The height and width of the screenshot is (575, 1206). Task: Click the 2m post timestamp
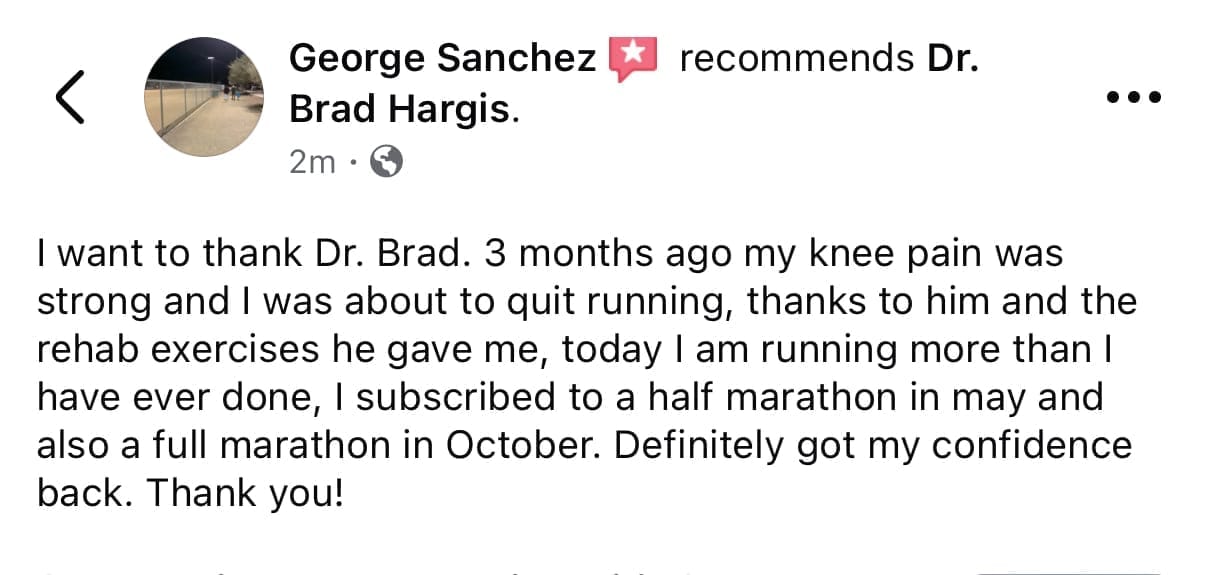[x=312, y=162]
